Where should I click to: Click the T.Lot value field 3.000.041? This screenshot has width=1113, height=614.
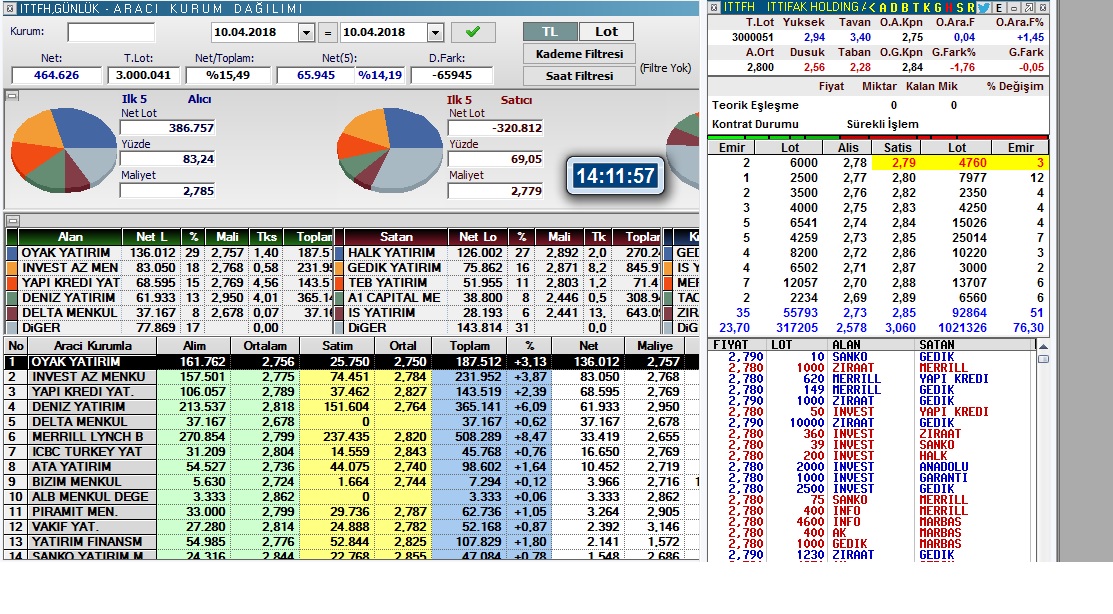[143, 75]
